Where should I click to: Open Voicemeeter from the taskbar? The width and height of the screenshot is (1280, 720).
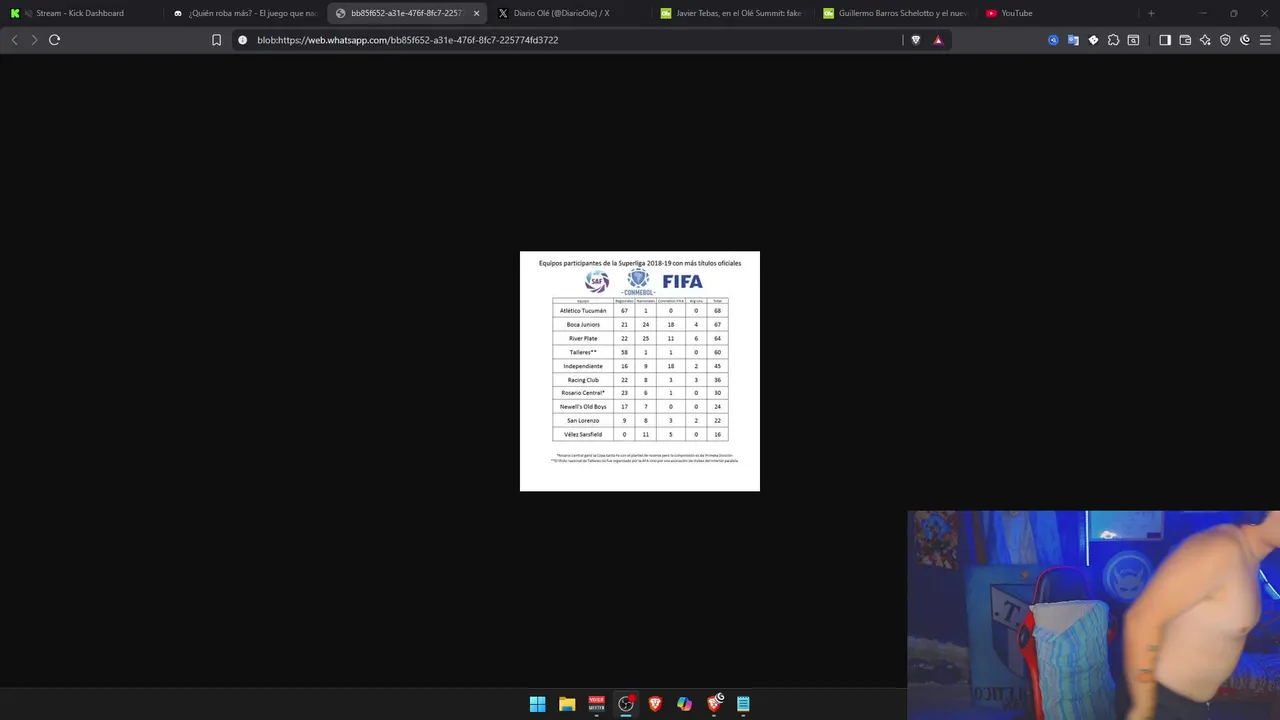pyautogui.click(x=596, y=704)
